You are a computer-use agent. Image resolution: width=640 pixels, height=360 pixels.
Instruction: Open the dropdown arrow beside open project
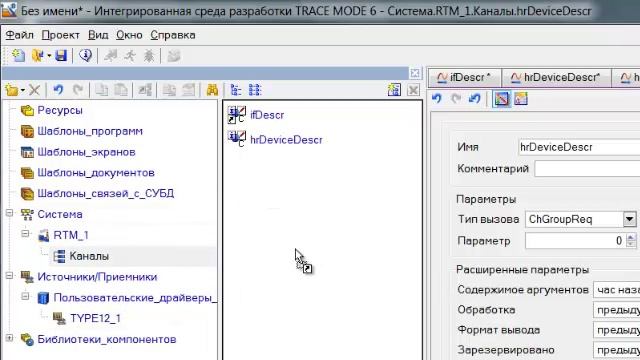coord(49,56)
